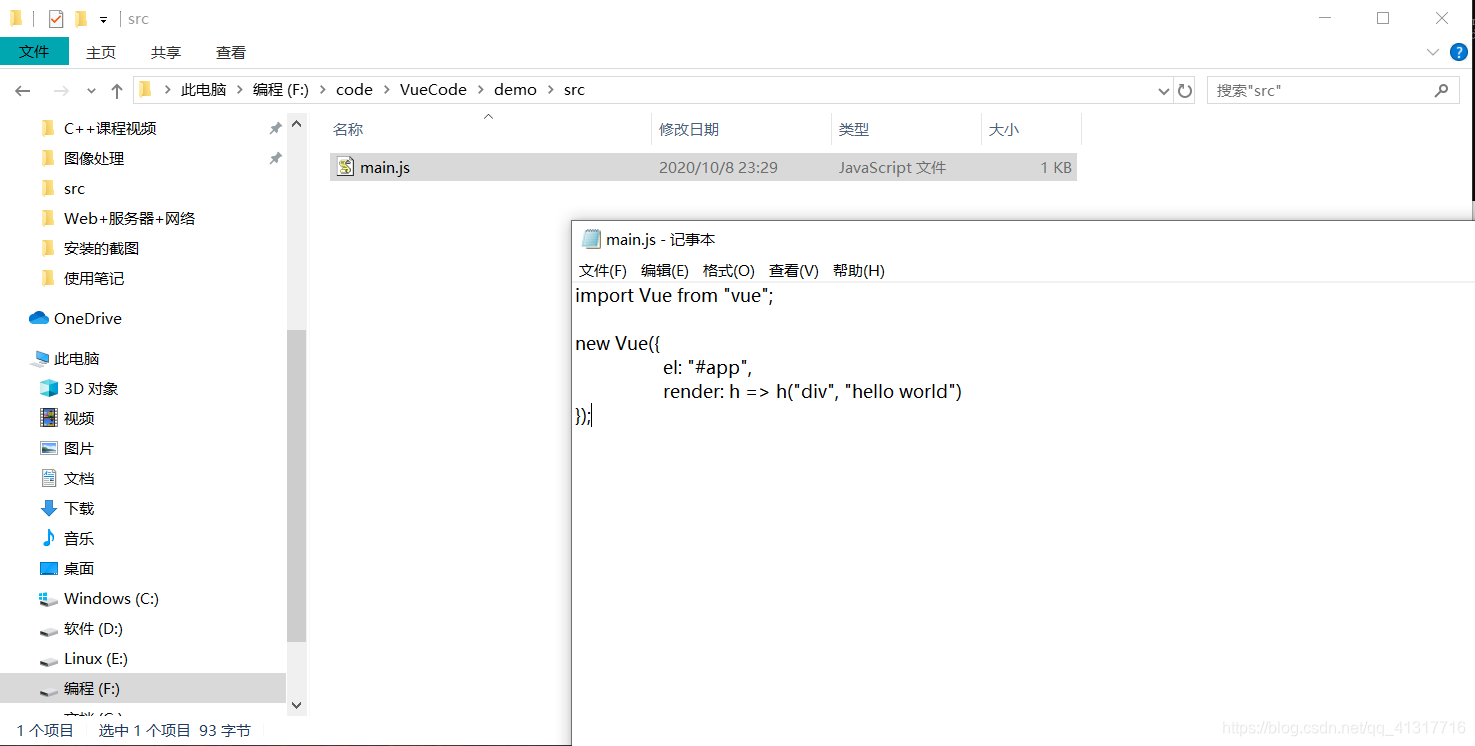Click the 软件 (D:) drive icon
Screen dimensions: 1475x746
tap(48, 630)
